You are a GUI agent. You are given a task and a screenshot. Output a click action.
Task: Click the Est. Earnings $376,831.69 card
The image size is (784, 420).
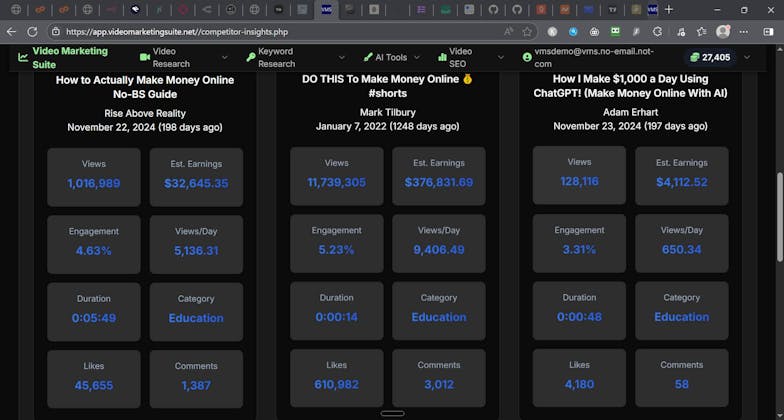pos(438,176)
